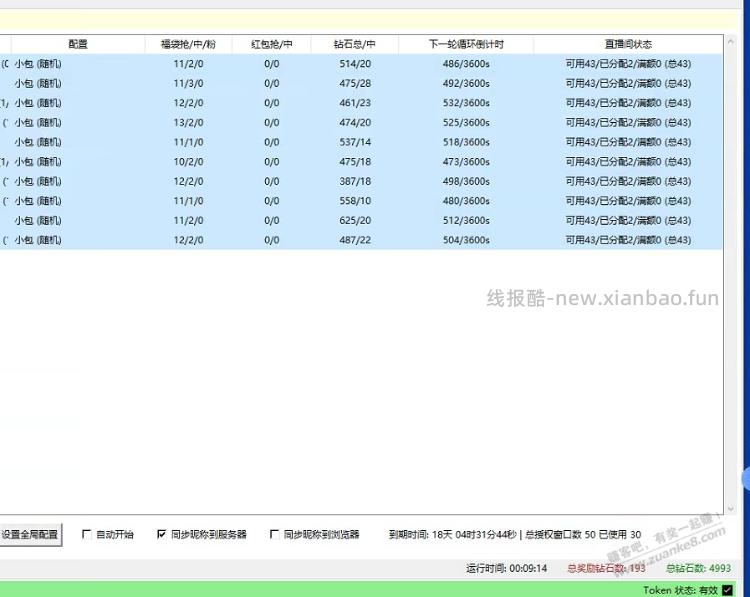Select the 红包抢/中 column header
The image size is (750, 597).
pos(271,44)
